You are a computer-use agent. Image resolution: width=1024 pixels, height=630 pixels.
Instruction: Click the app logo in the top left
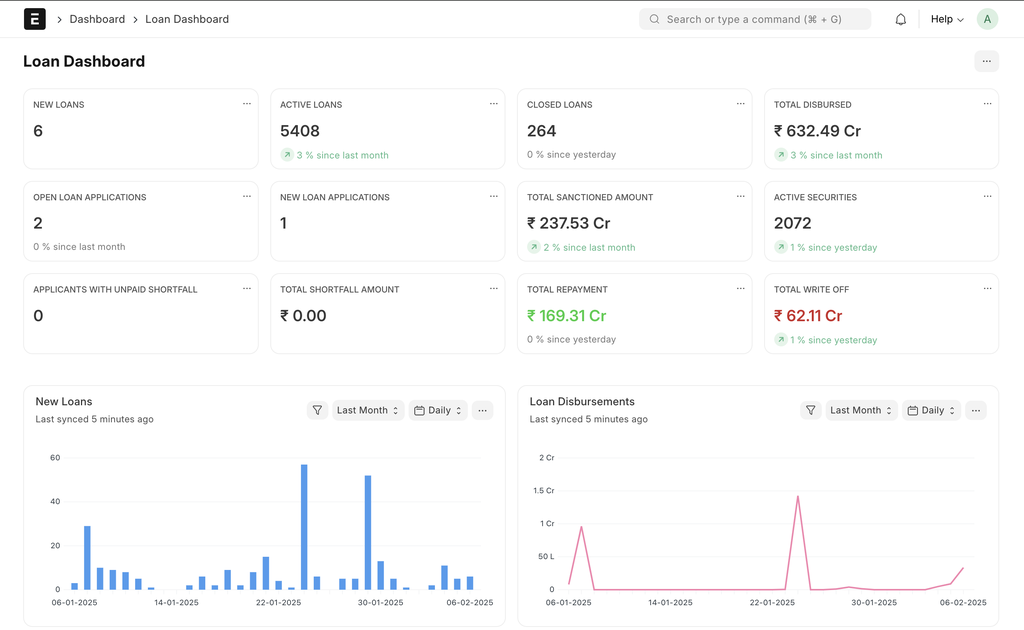[34, 18]
